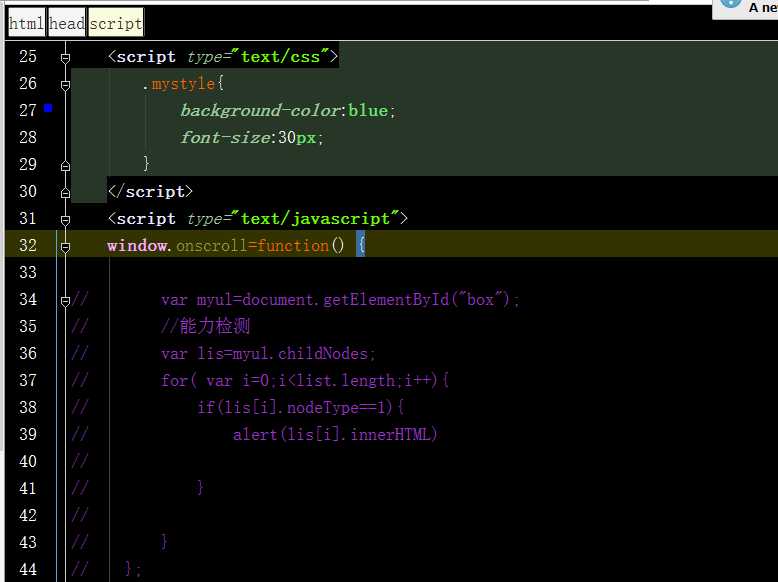Click the 'blue' value on line 27
Viewport: 778px width, 582px height.
(368, 110)
